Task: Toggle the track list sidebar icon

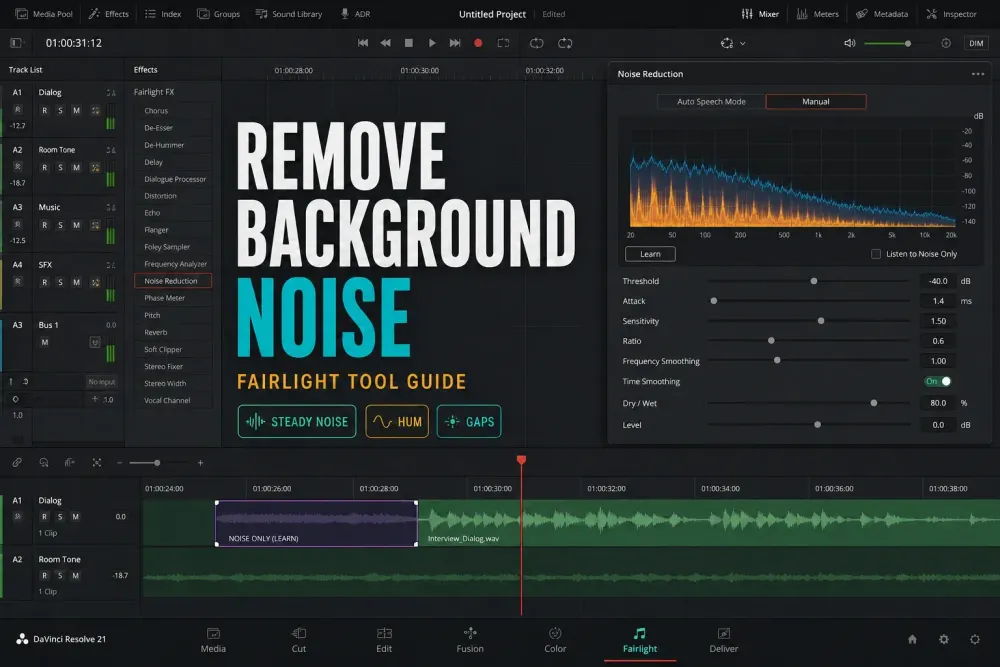Action: 17,43
